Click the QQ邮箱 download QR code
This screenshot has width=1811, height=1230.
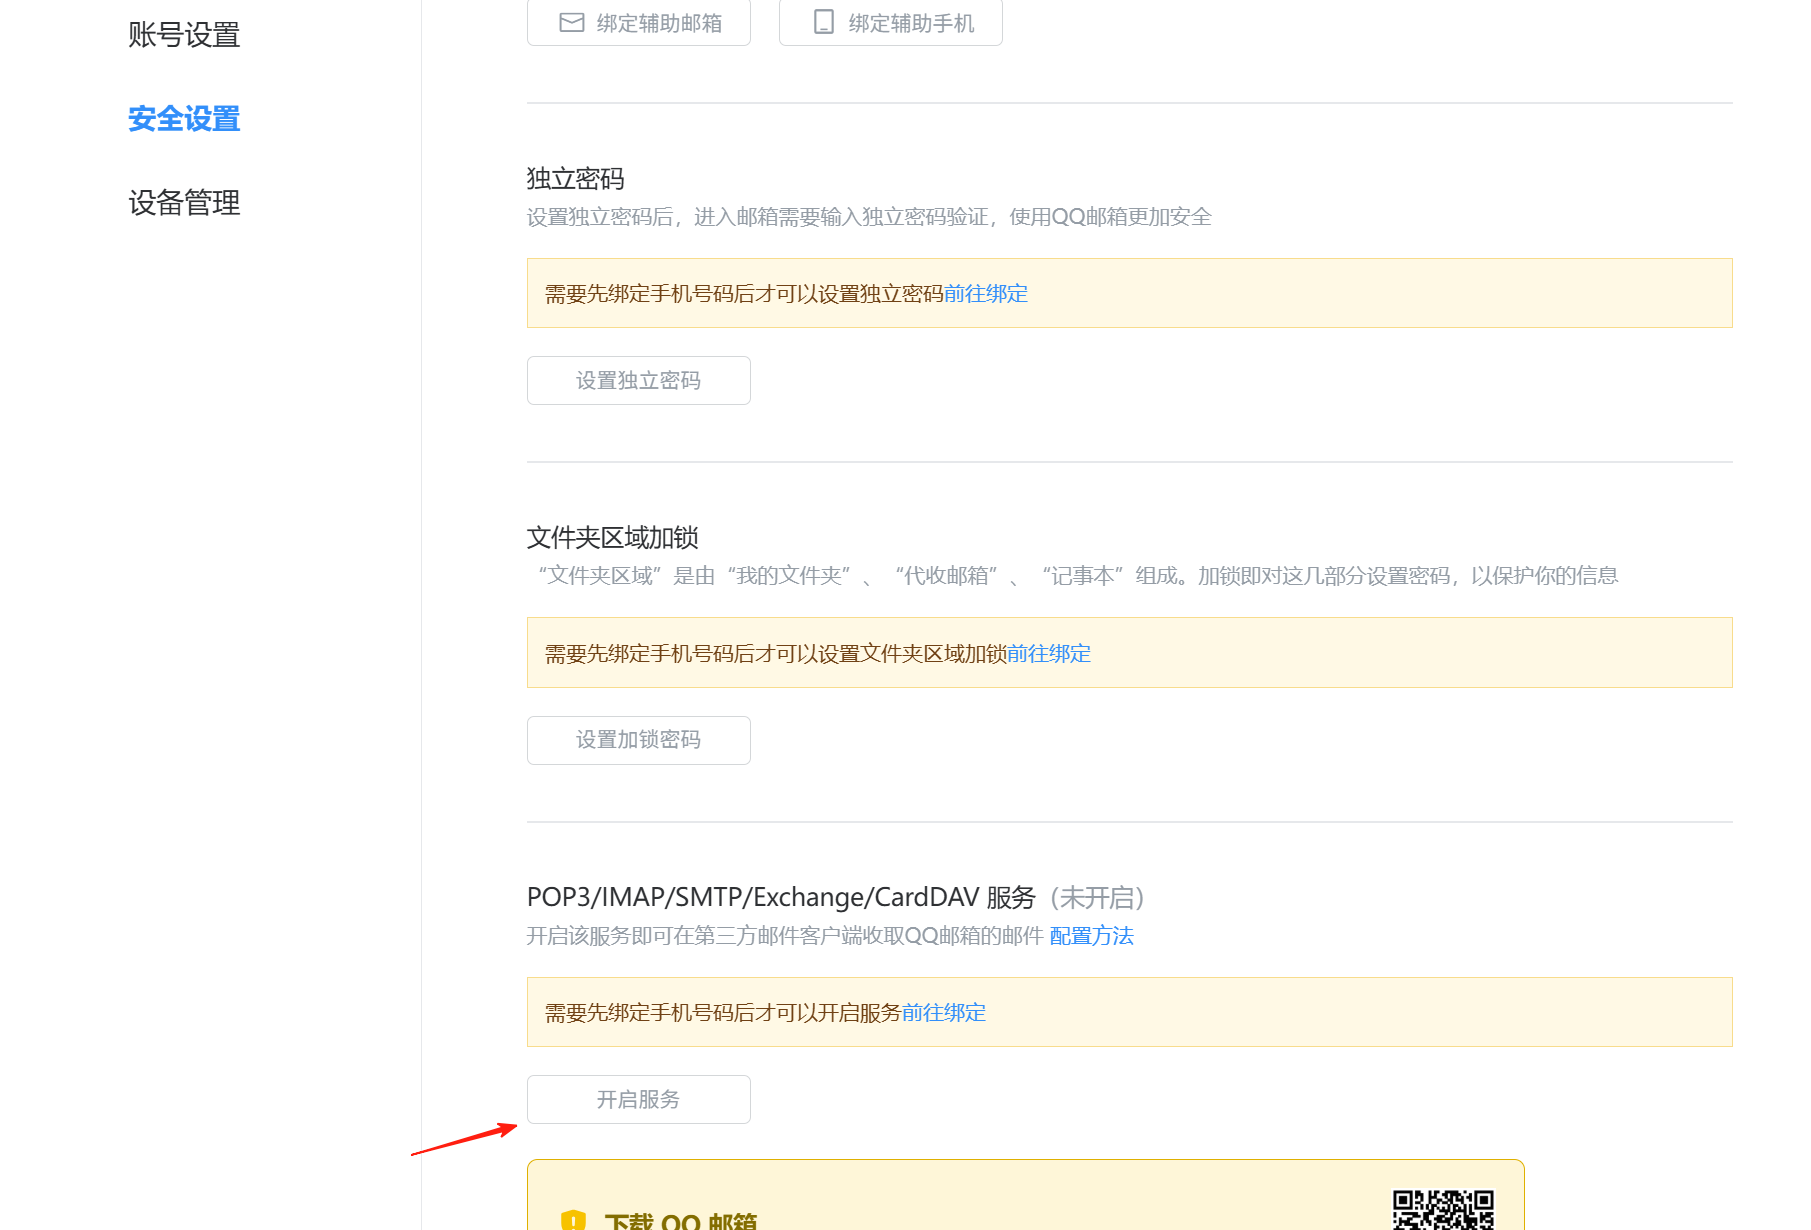[x=1443, y=1209]
